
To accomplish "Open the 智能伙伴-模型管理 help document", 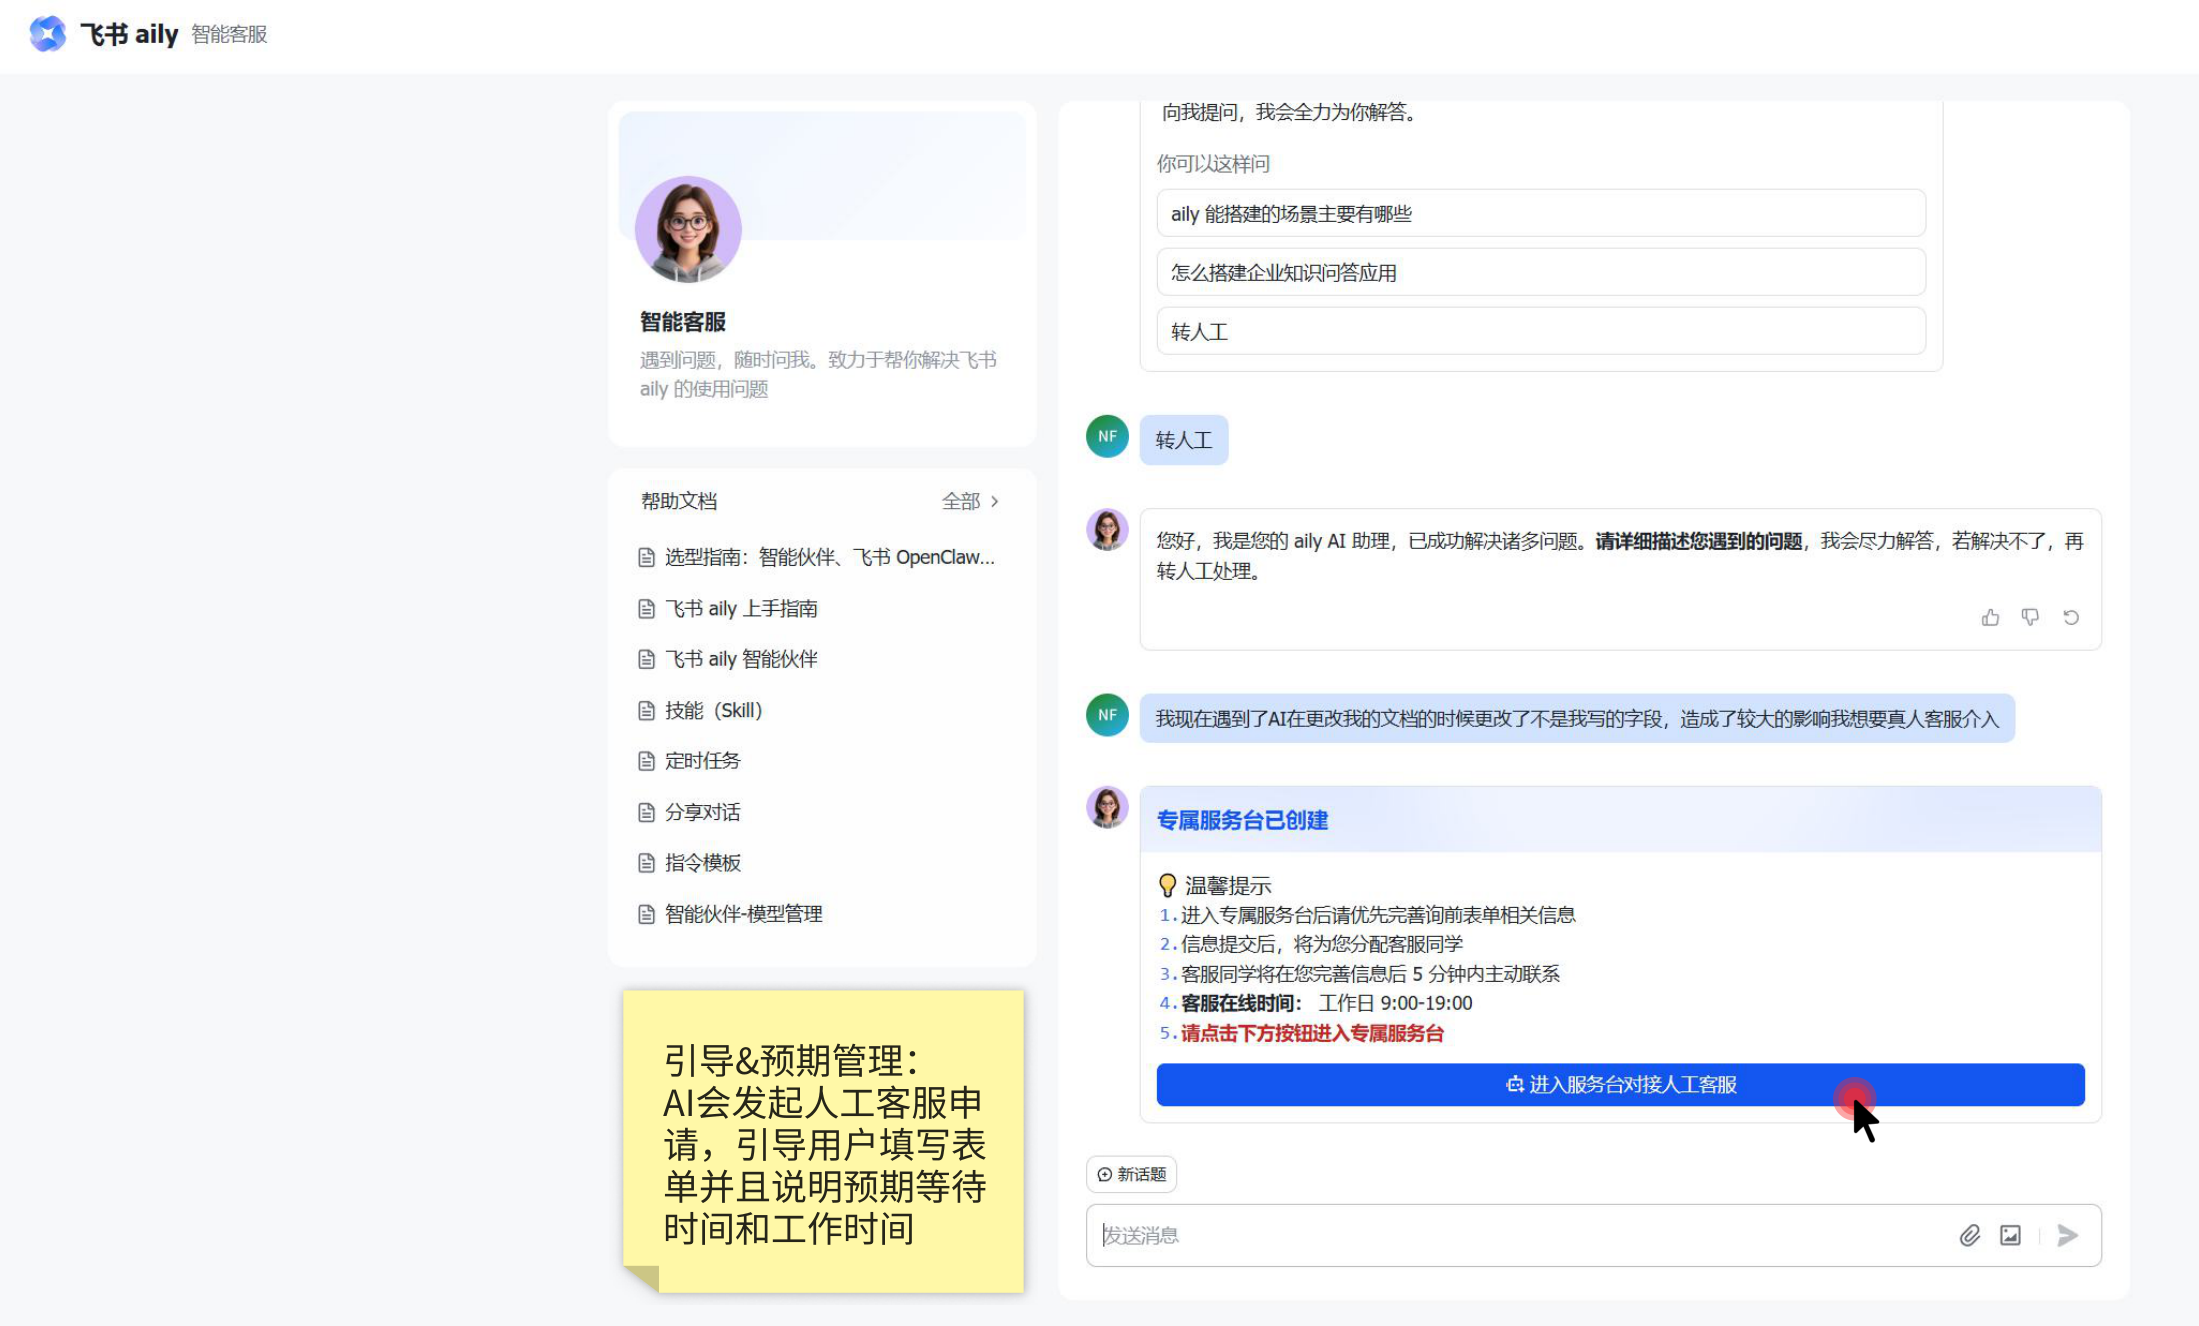I will tap(743, 914).
